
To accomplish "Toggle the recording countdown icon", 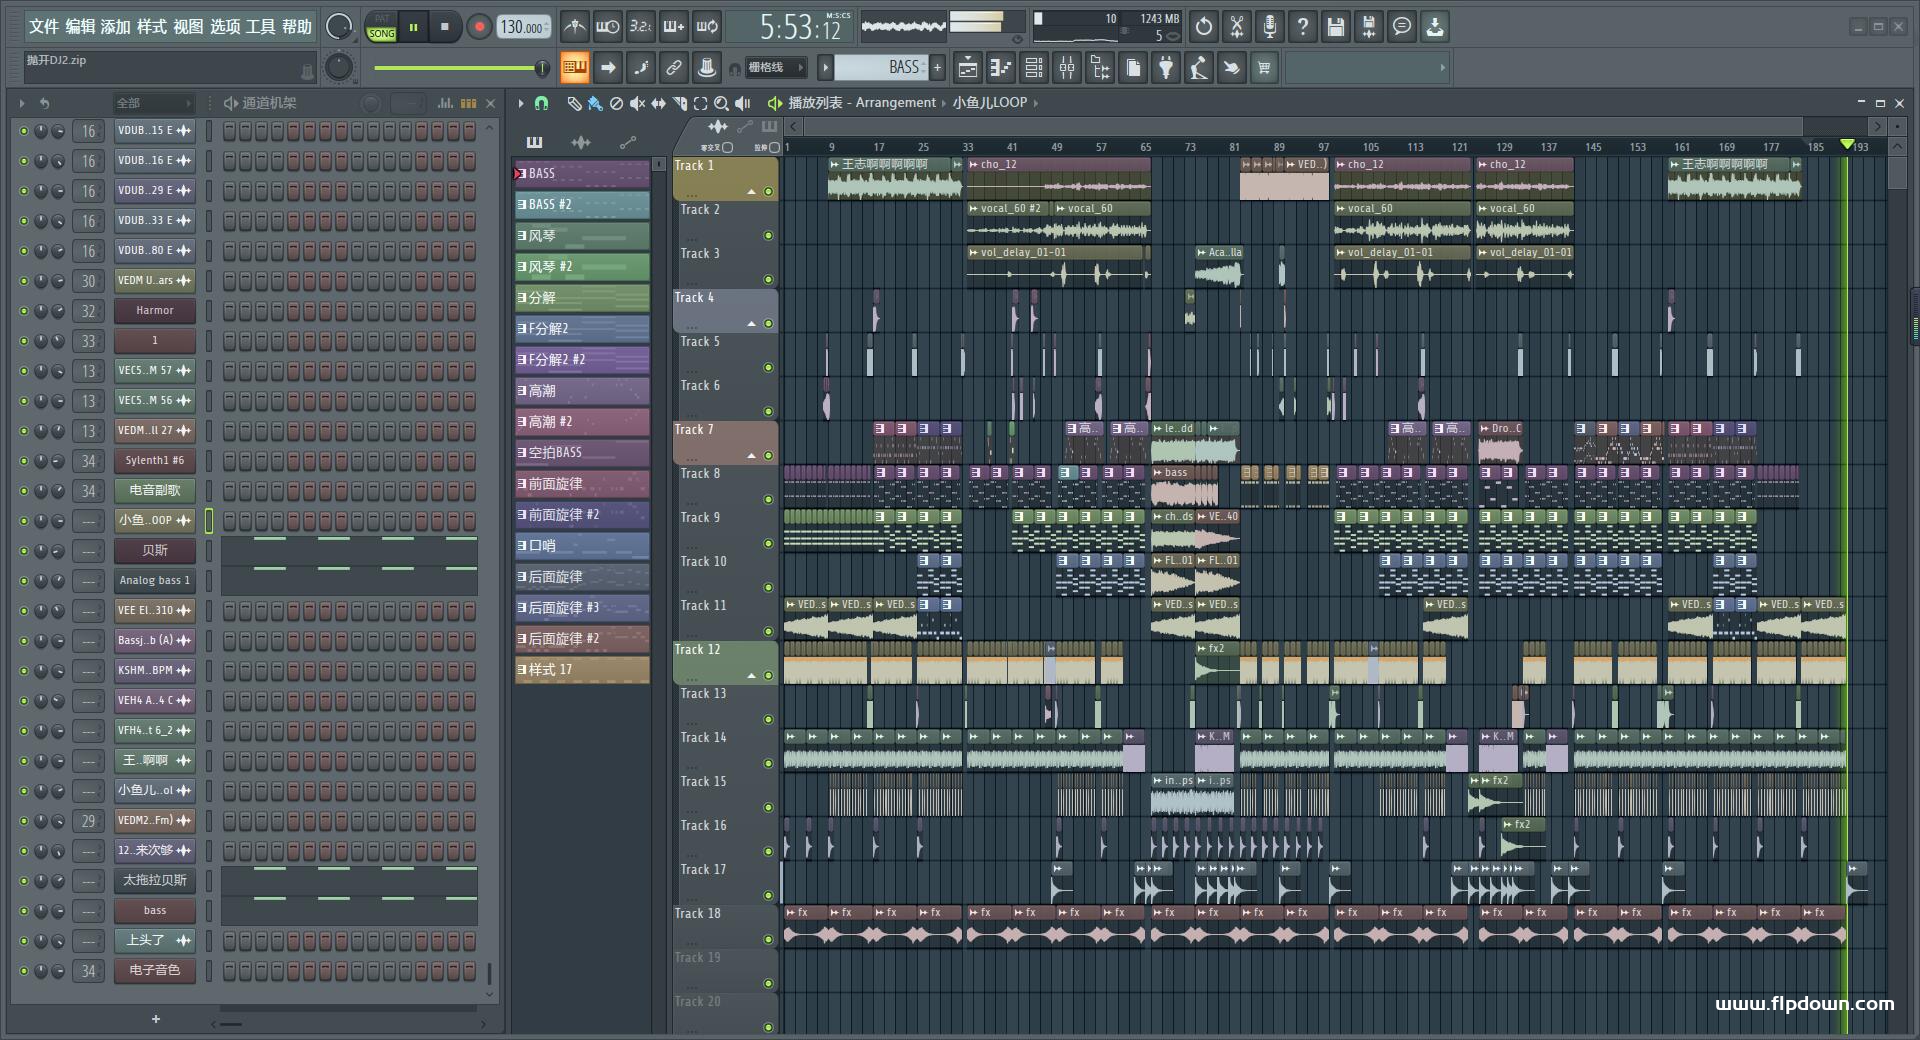I will pos(641,27).
